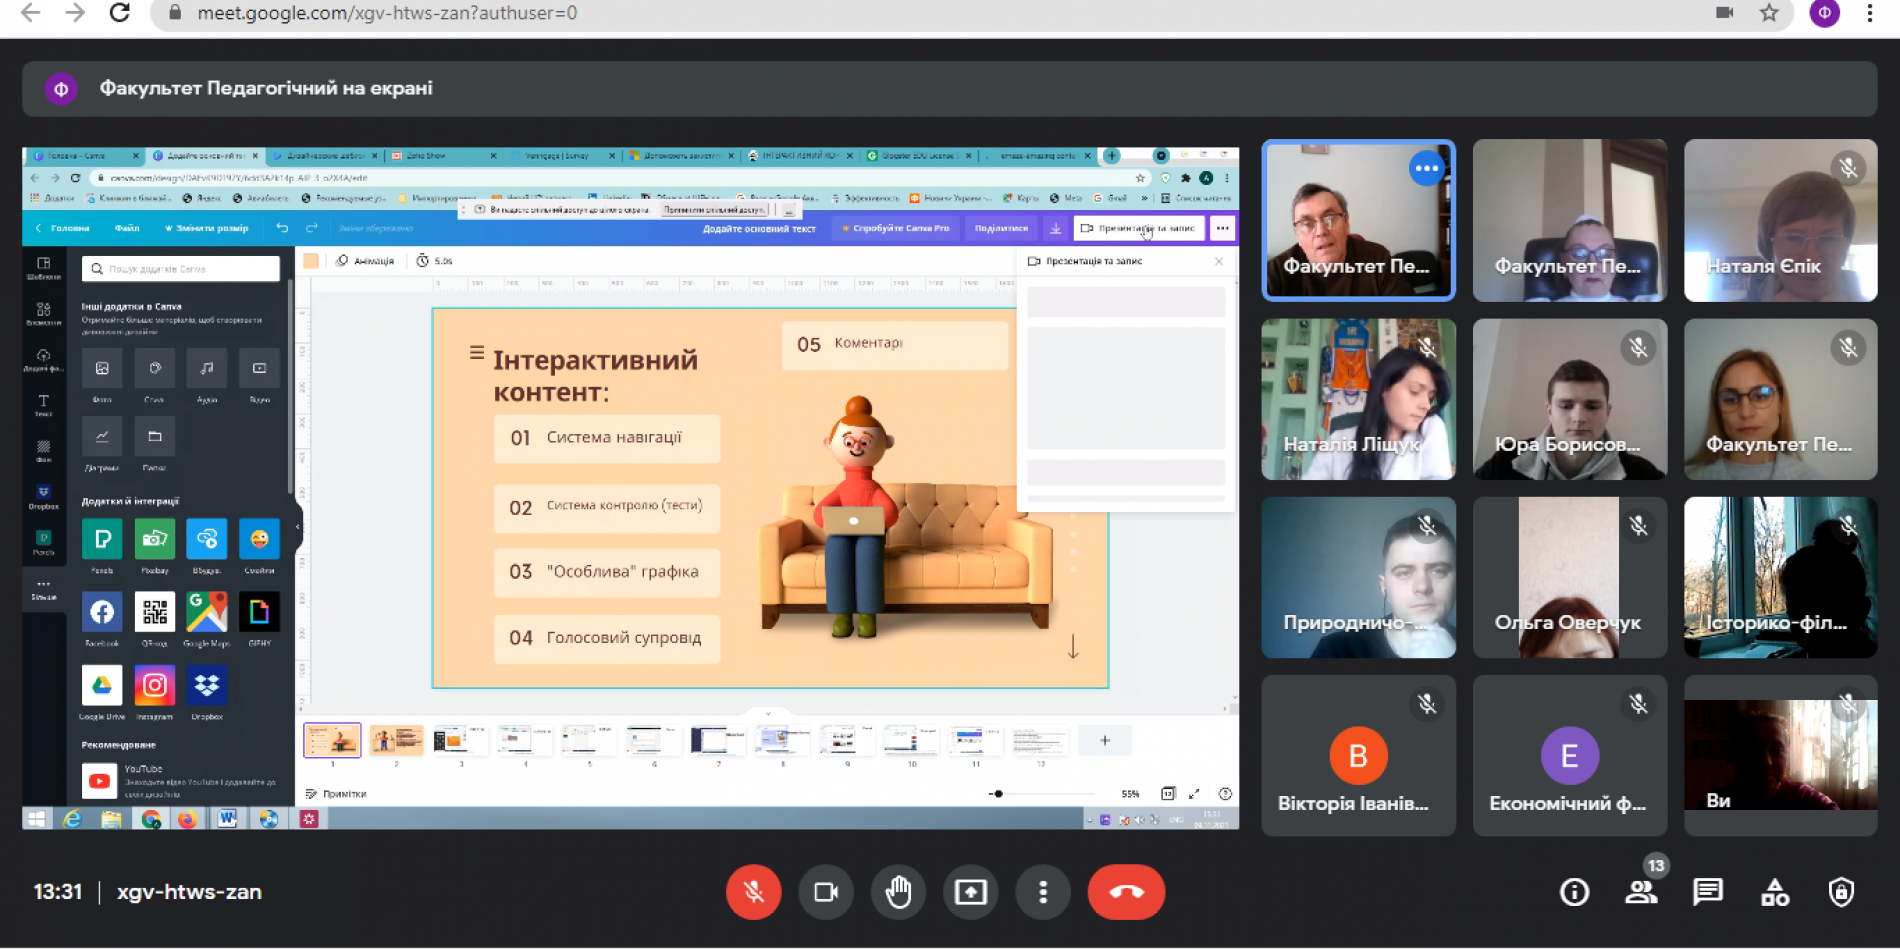1900x950 pixels.
Task: Click the GIPHY app icon
Action: 259,611
